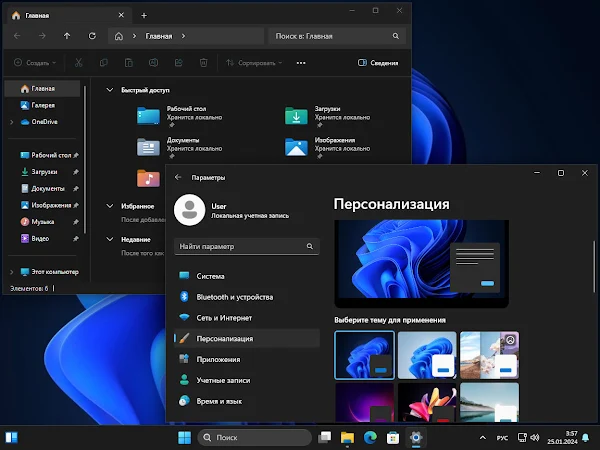Show hidden tray icons chevron
The width and height of the screenshot is (600, 450).
(483, 437)
